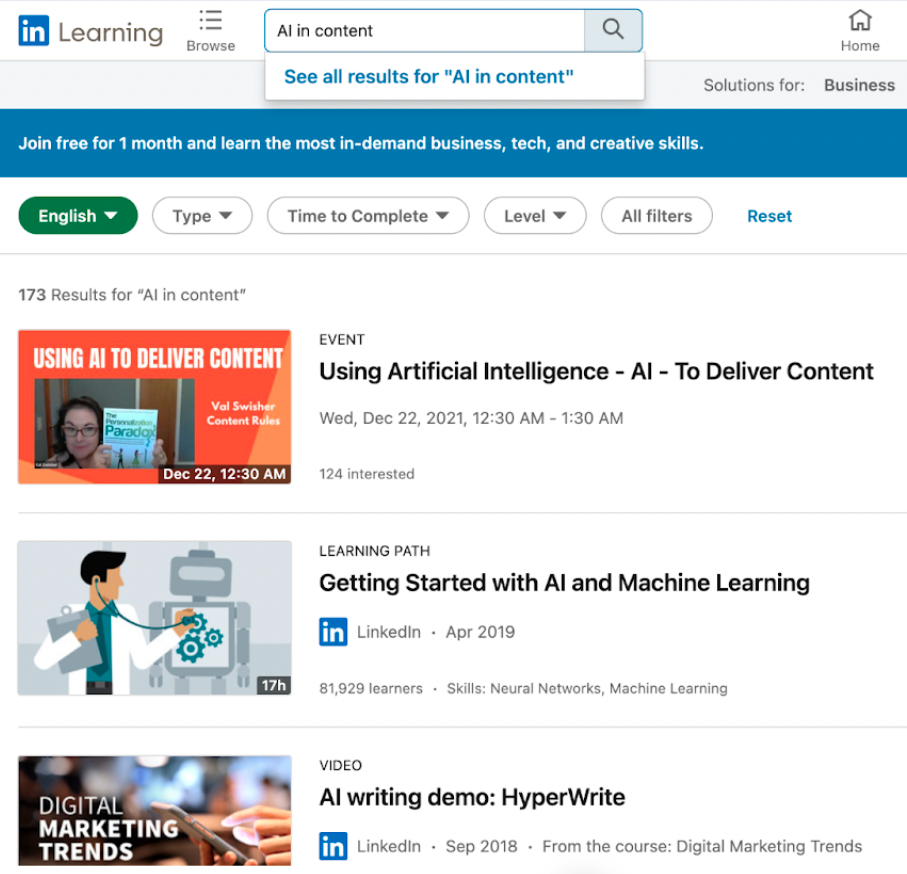Go to Home via house icon
The image size is (907, 874).
click(x=860, y=31)
